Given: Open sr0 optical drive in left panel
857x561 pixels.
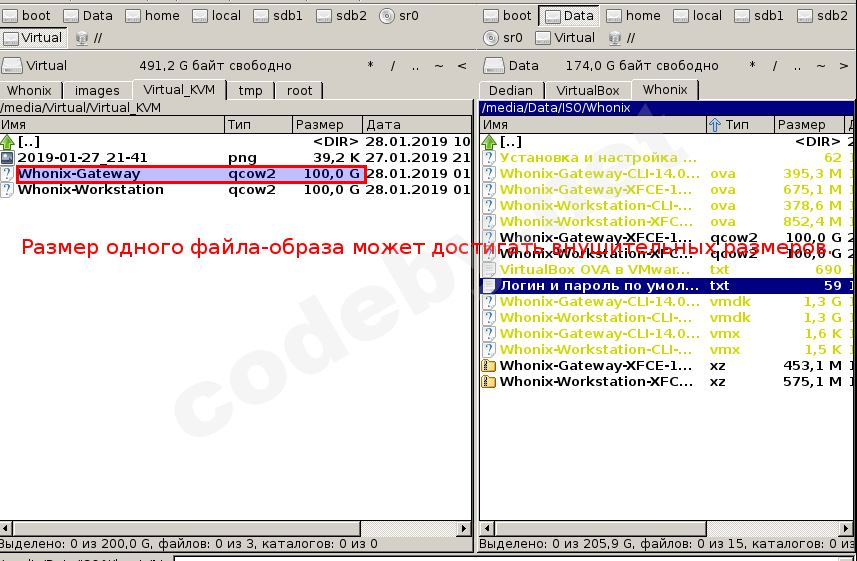Looking at the screenshot, I should pyautogui.click(x=399, y=16).
